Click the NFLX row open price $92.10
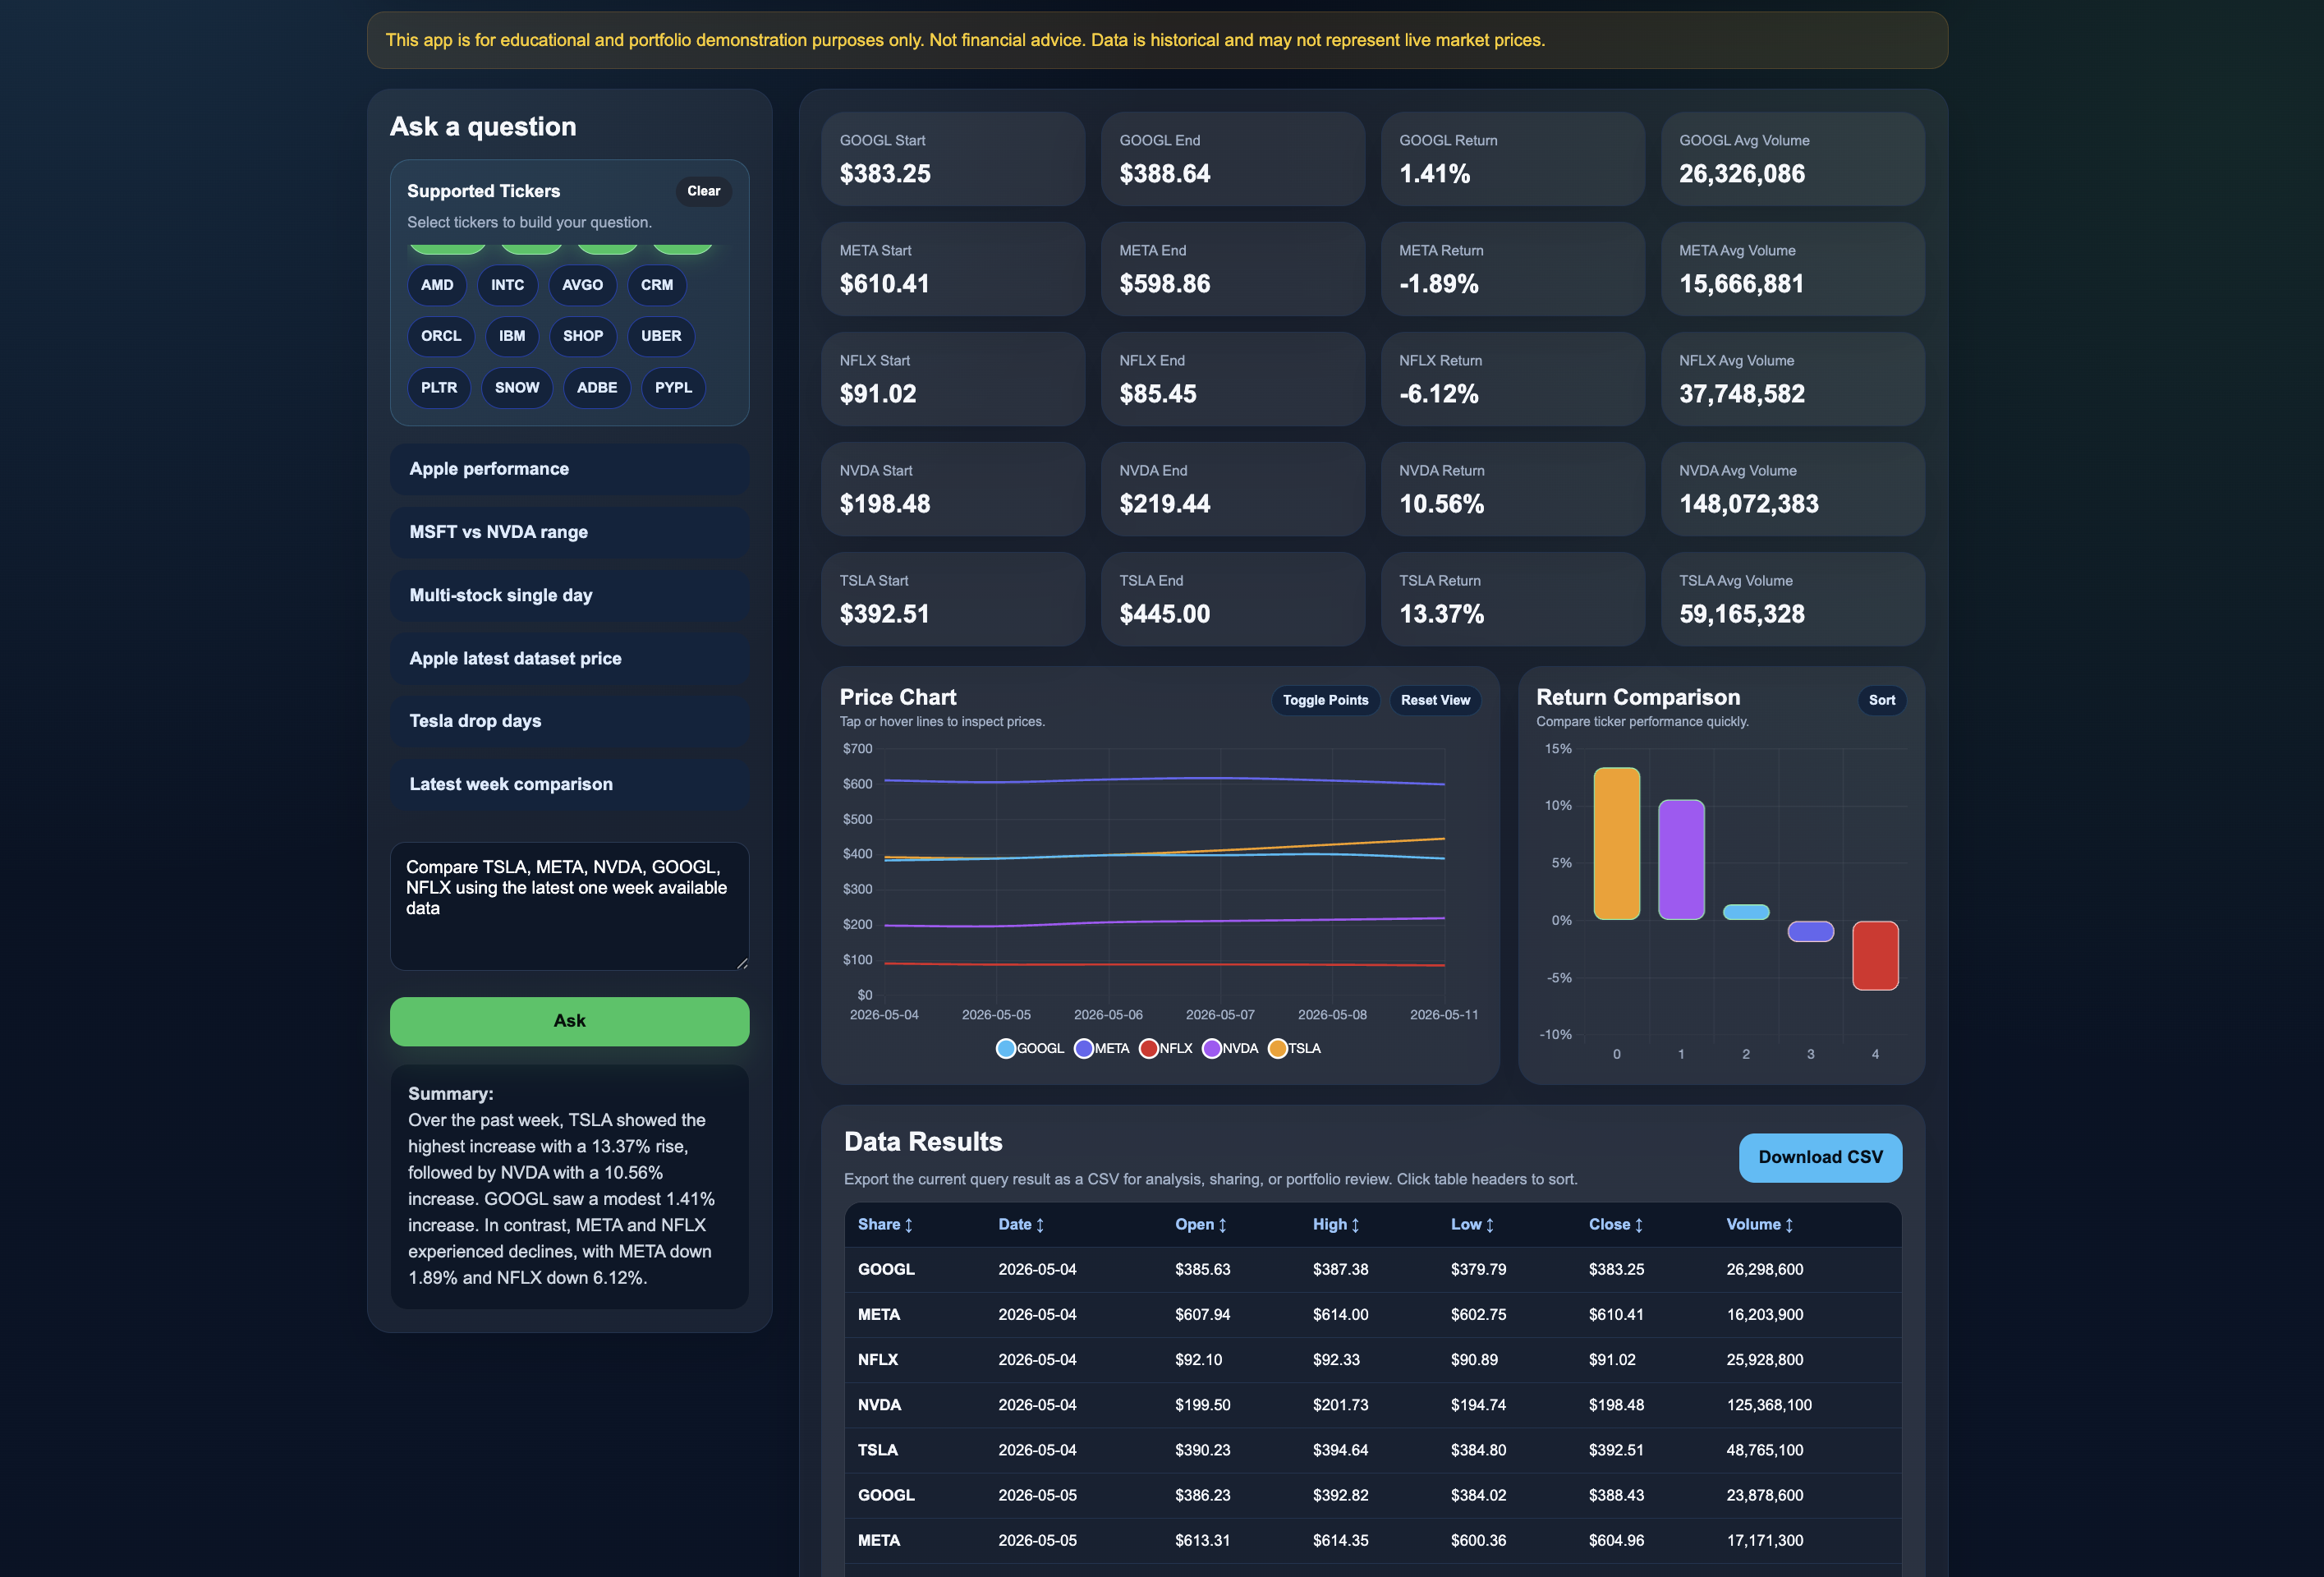 click(1198, 1360)
